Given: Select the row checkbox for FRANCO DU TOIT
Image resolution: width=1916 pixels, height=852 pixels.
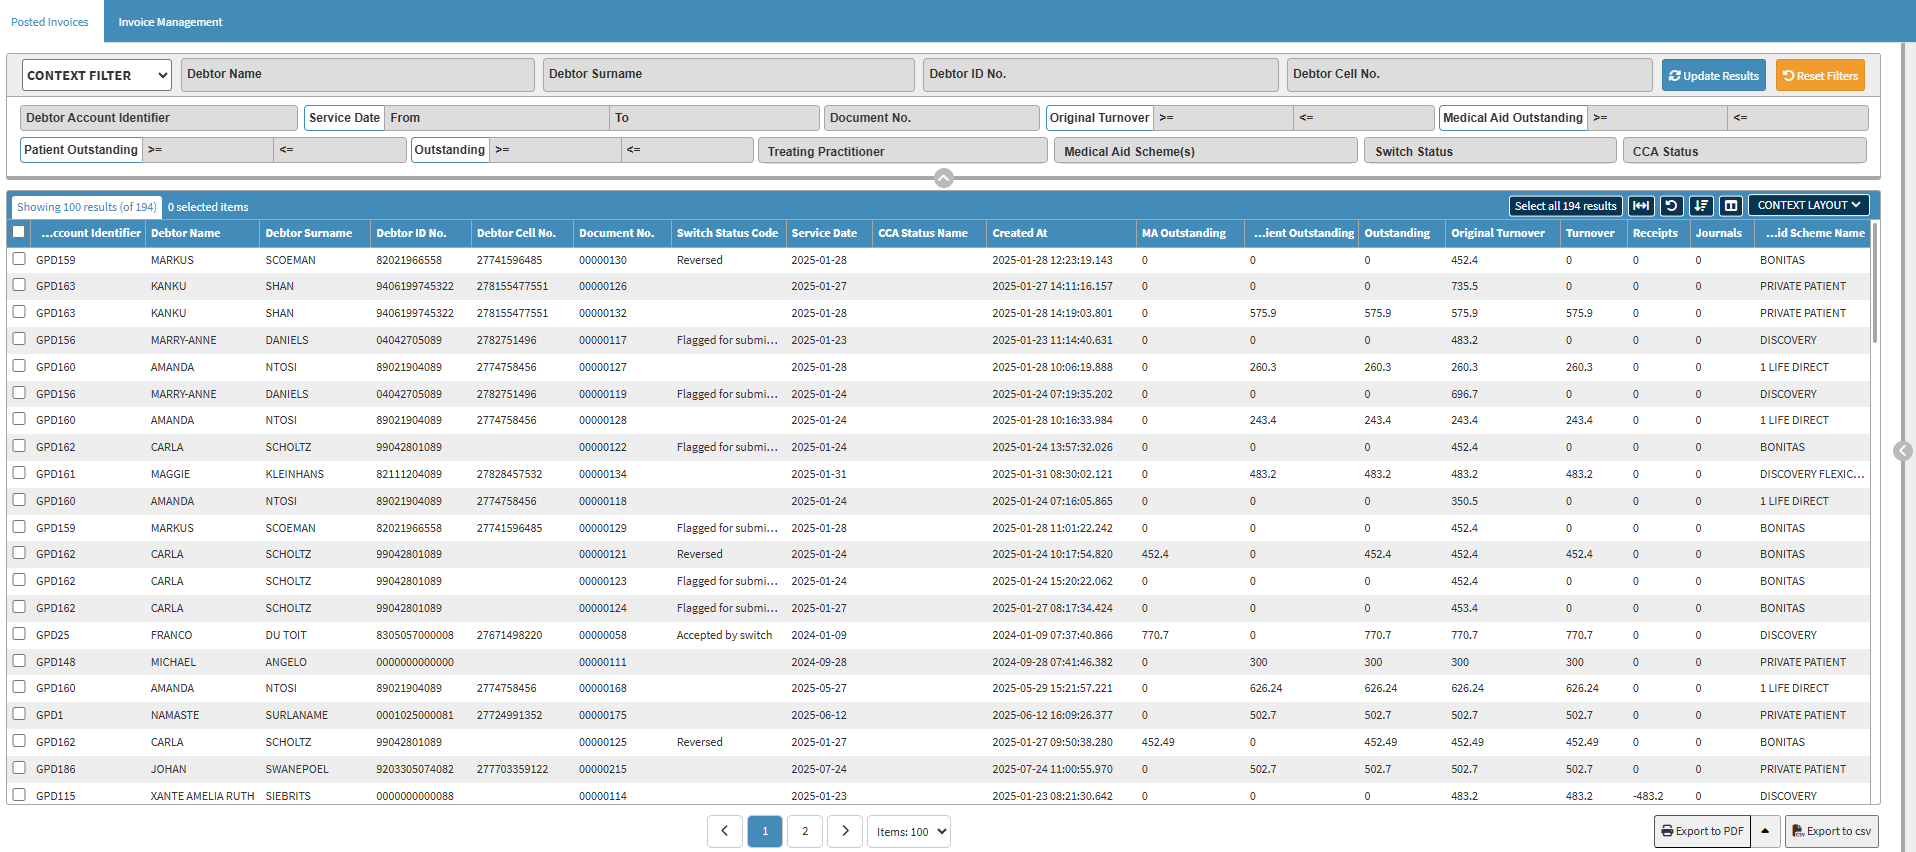Looking at the screenshot, I should coord(19,634).
